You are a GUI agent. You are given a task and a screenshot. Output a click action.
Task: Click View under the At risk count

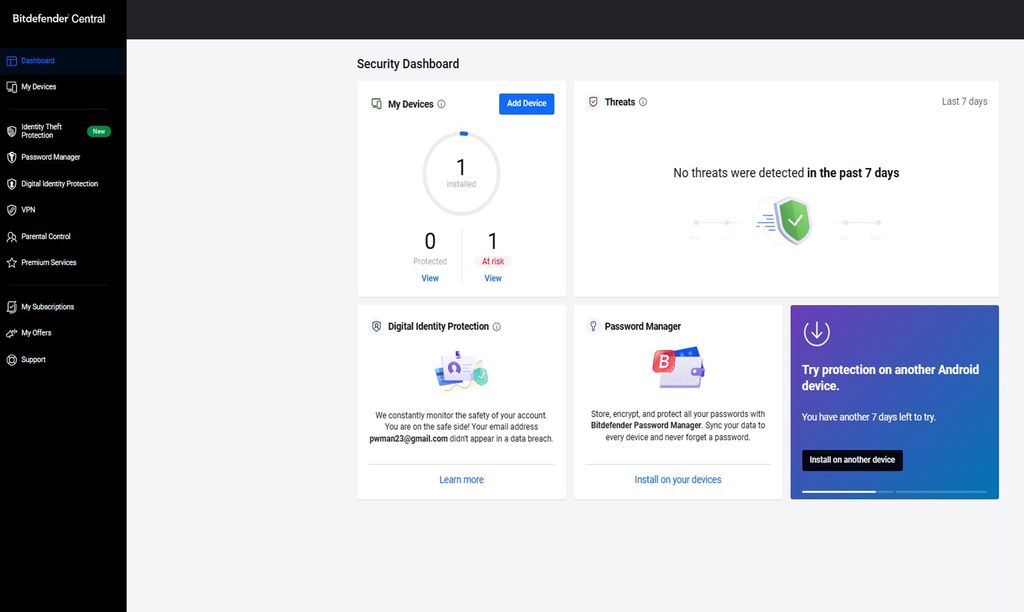pyautogui.click(x=492, y=278)
